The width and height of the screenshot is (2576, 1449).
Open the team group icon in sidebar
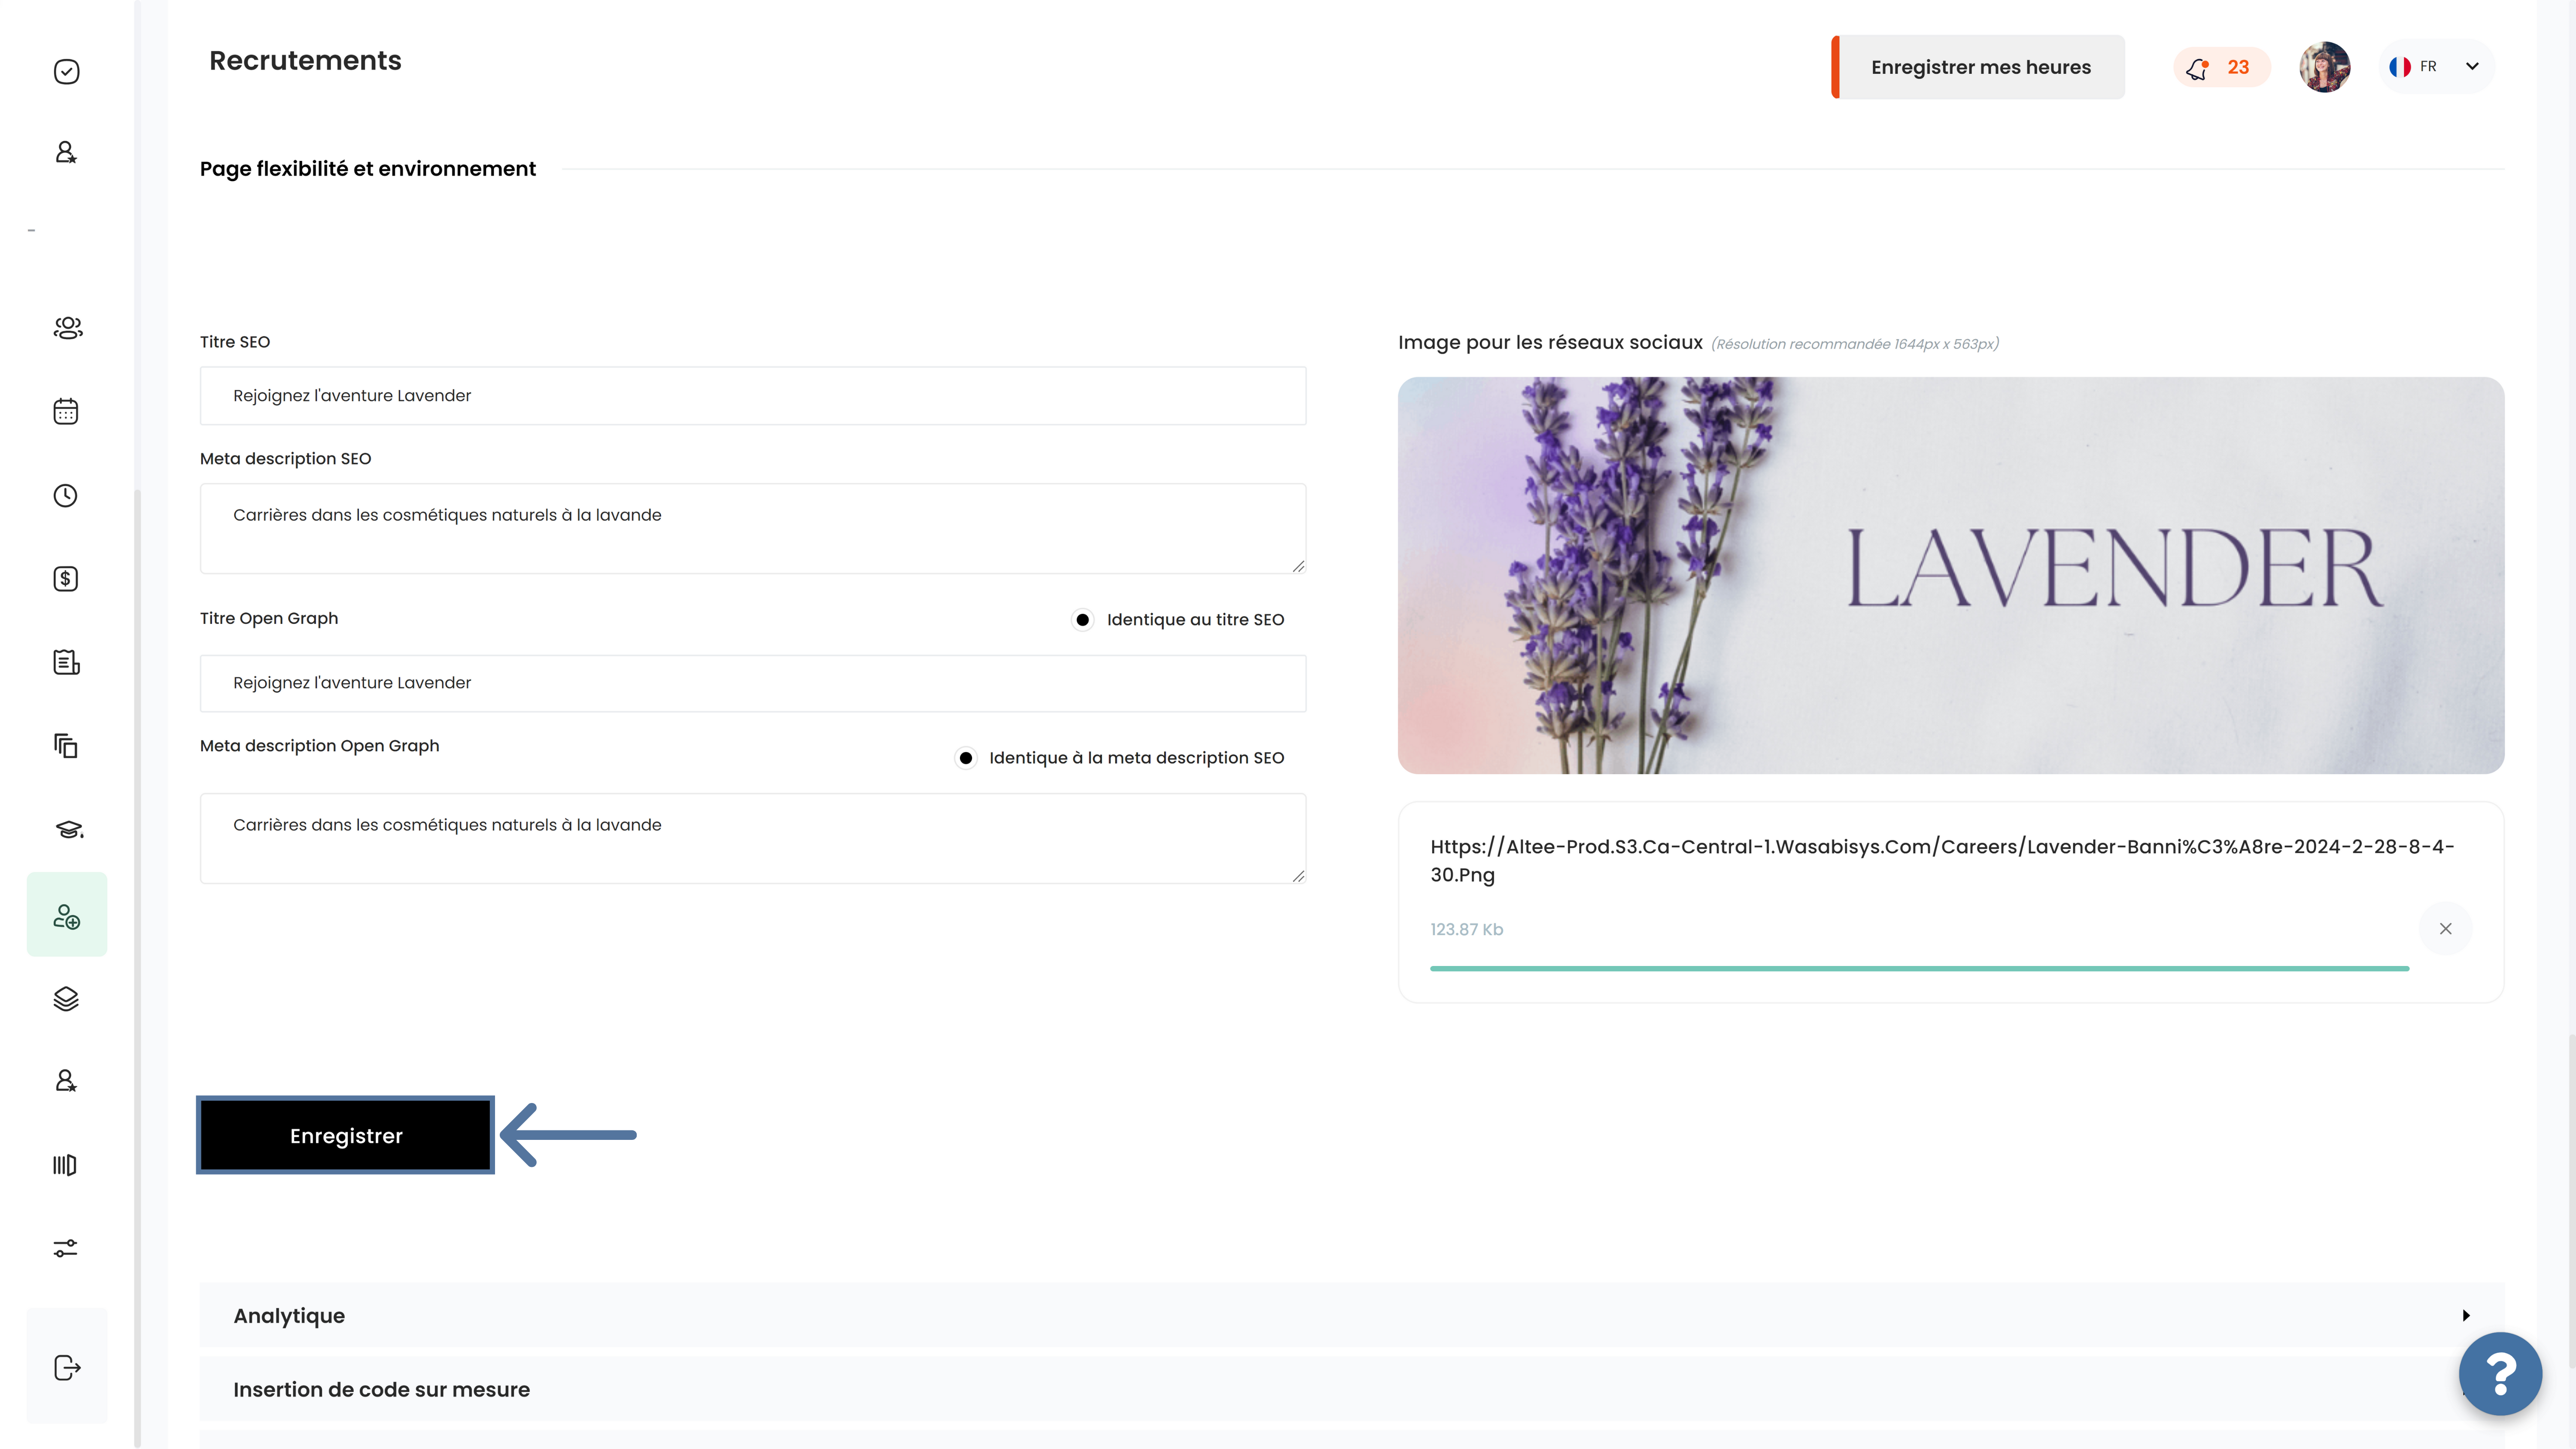point(67,327)
